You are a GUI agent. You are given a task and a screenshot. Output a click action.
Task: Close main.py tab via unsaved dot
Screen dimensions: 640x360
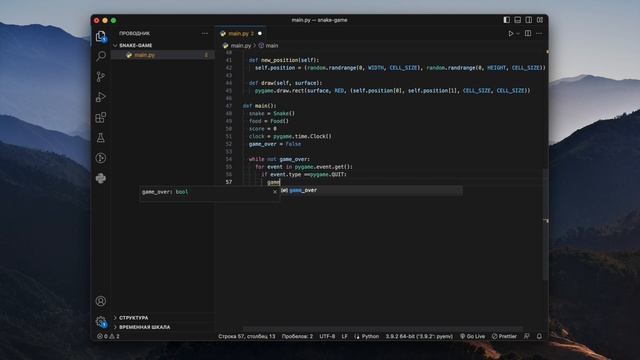(x=260, y=33)
